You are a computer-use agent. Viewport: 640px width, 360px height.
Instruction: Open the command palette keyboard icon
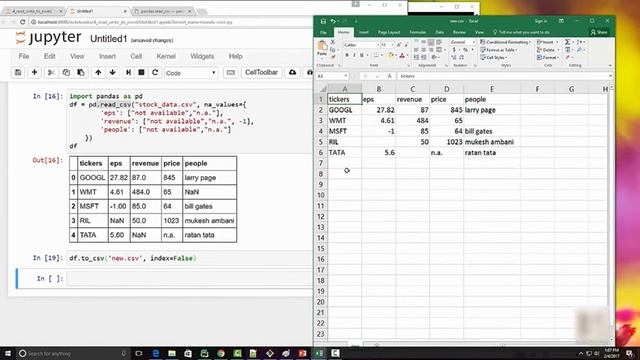point(231,73)
